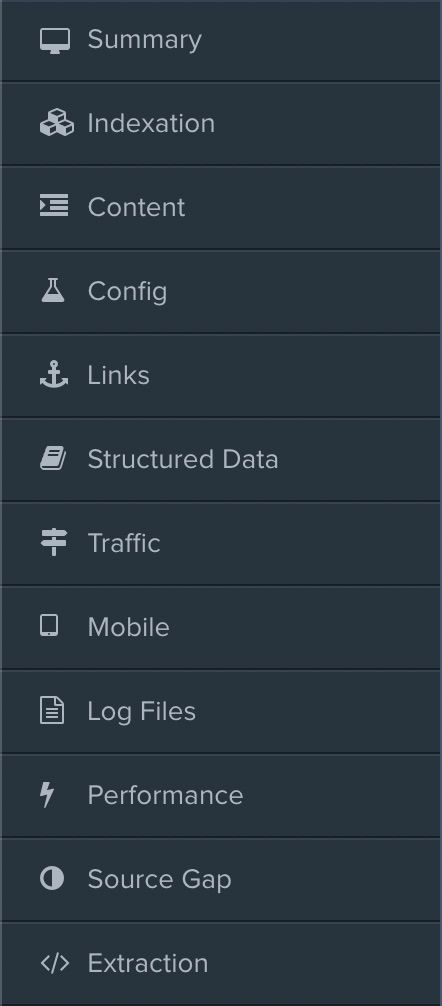The image size is (442, 1006).
Task: Click the lightning bolt icon beside Performance
Action: pos(47,795)
